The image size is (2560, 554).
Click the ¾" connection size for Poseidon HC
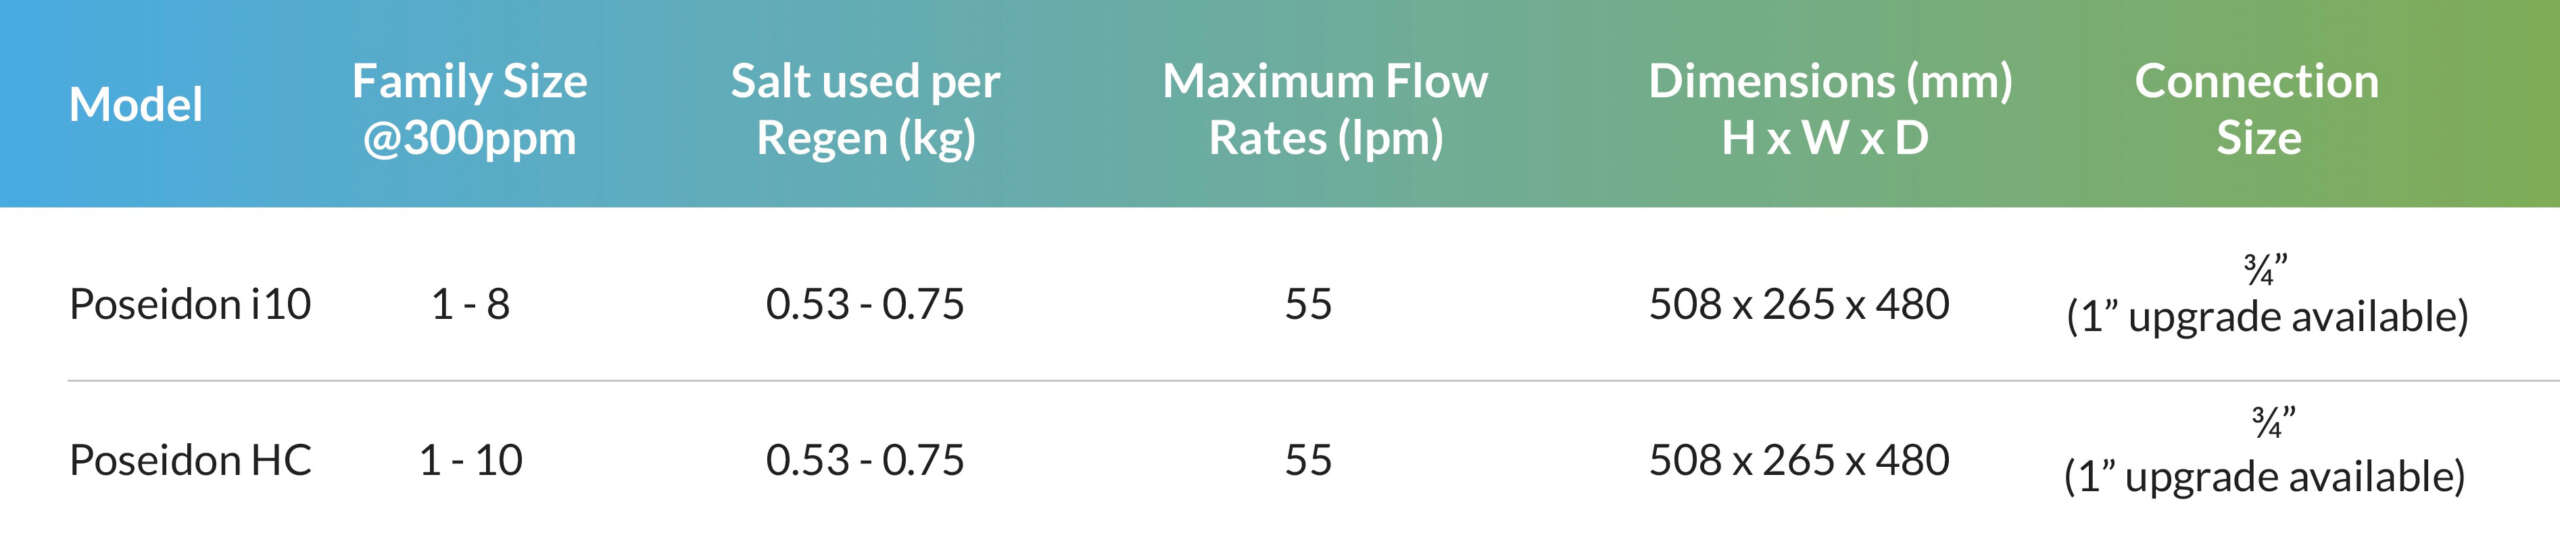point(2272,423)
